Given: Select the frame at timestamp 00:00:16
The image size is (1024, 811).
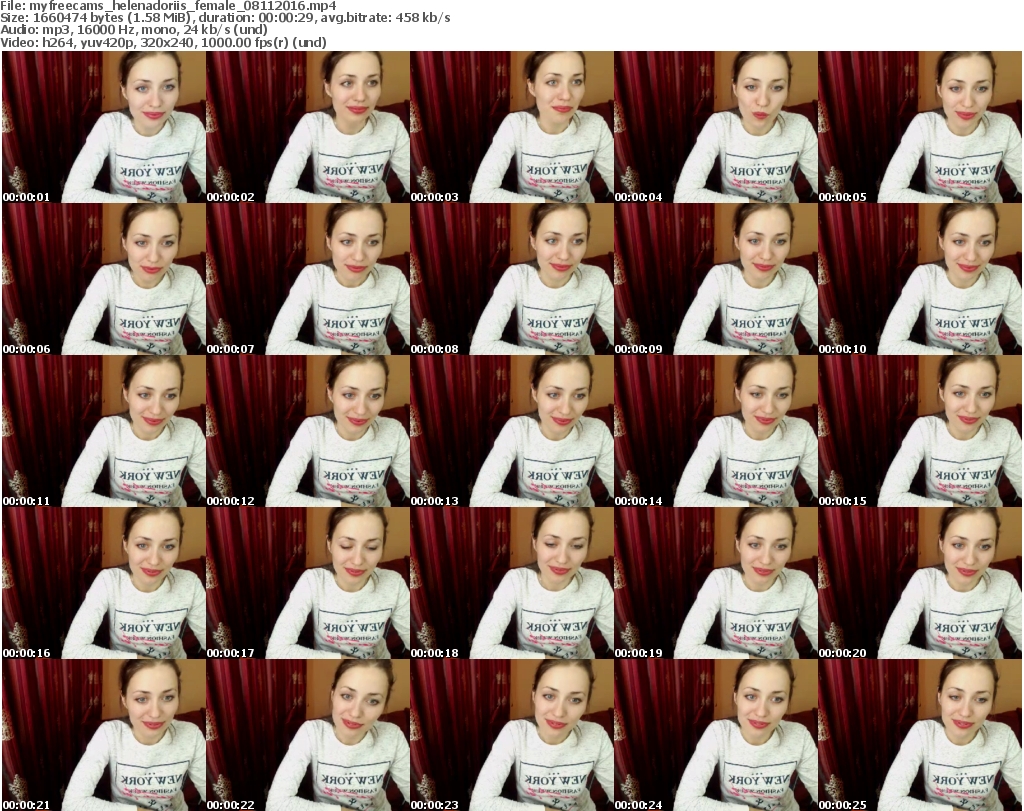Looking at the screenshot, I should point(103,583).
